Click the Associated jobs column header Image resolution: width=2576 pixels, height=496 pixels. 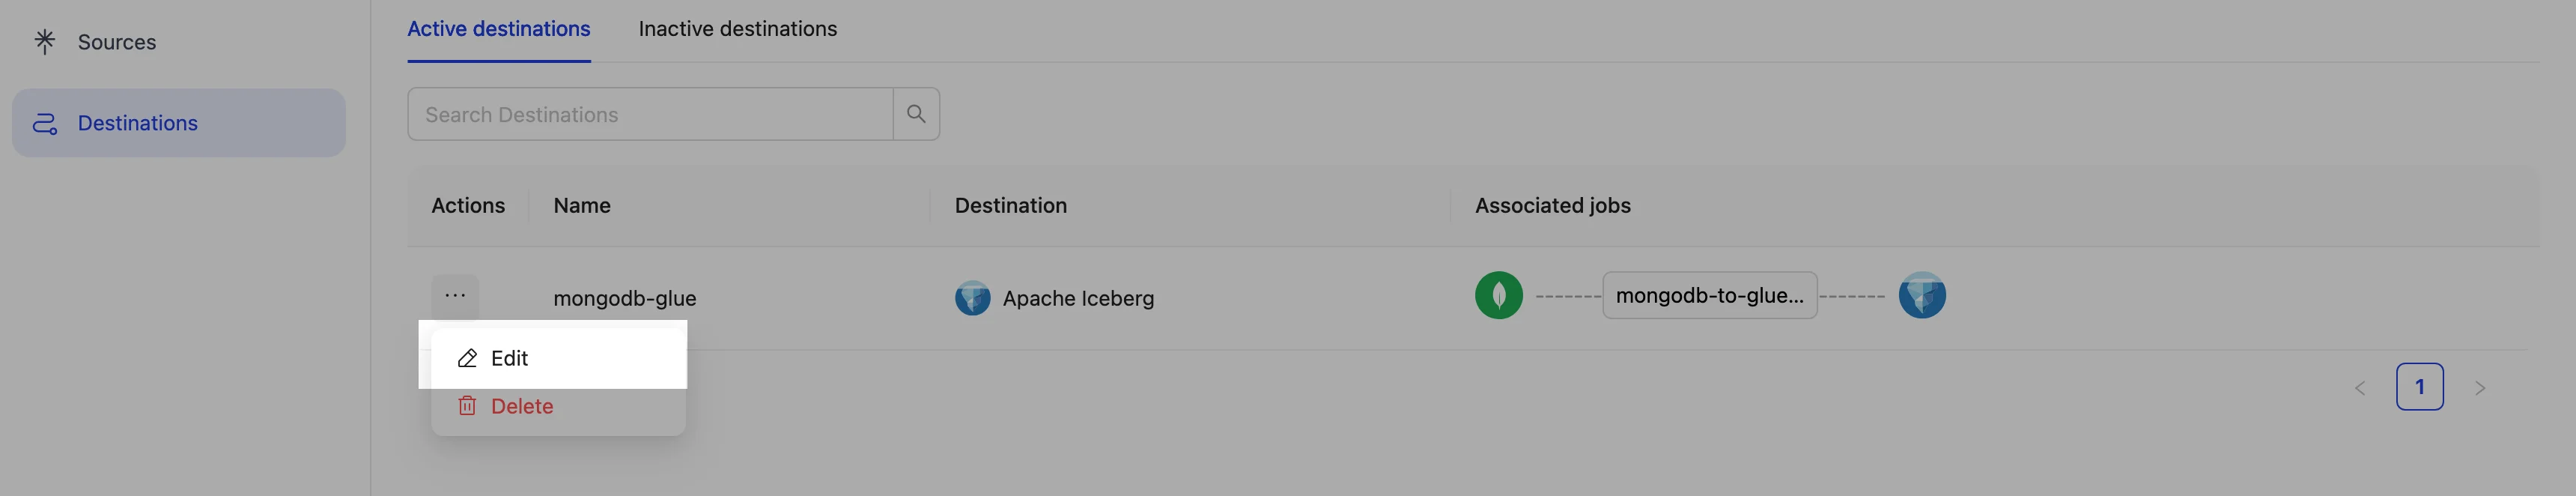click(1552, 206)
